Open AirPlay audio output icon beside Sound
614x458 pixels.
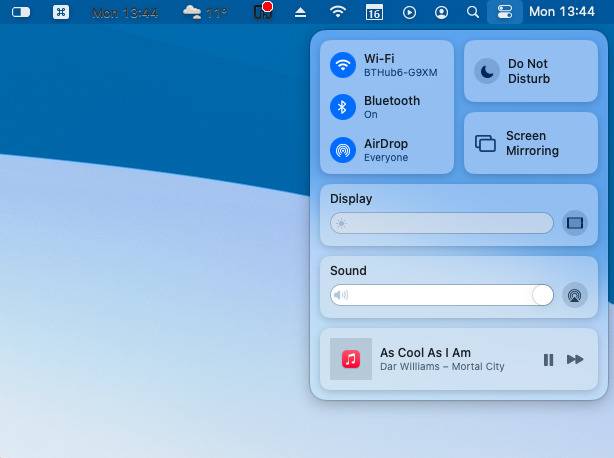tap(574, 295)
